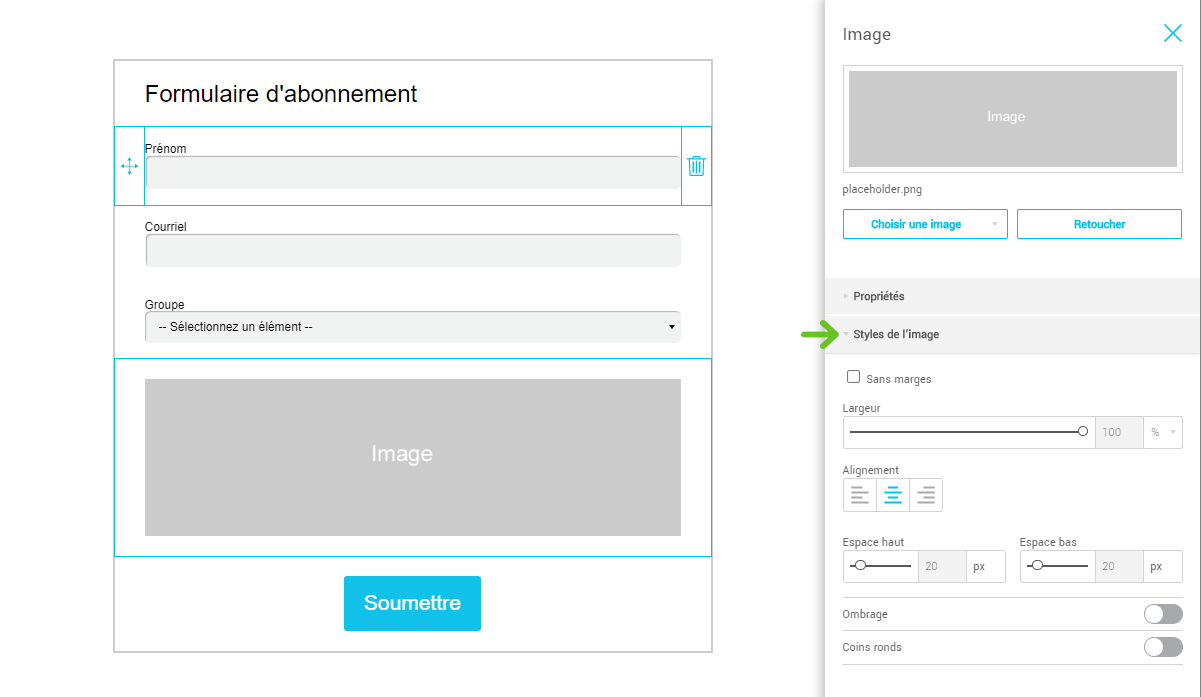Screen dimensions: 1201x697
Task: Click the Retoucher button
Action: (x=1099, y=224)
